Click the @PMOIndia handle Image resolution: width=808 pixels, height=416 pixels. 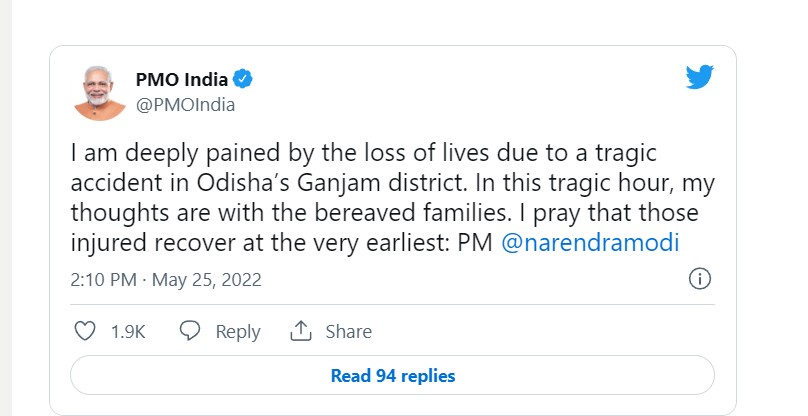[x=185, y=104]
